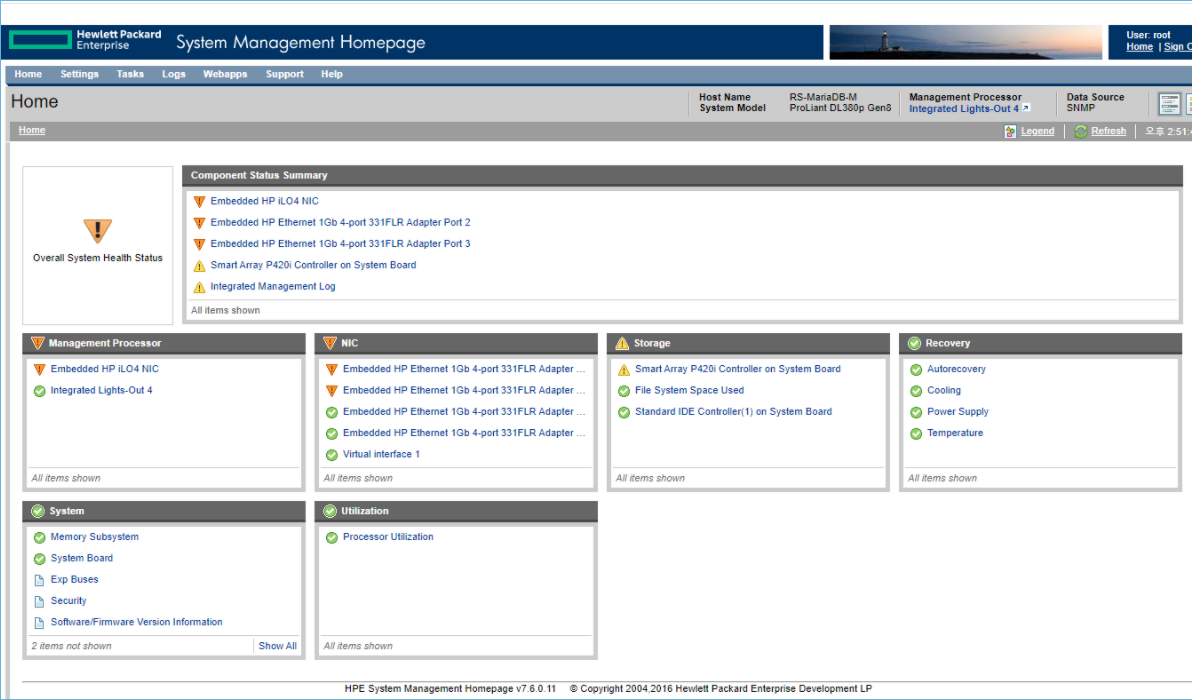The height and width of the screenshot is (700, 1192).
Task: Open the Processor Utilization link
Action: (388, 537)
